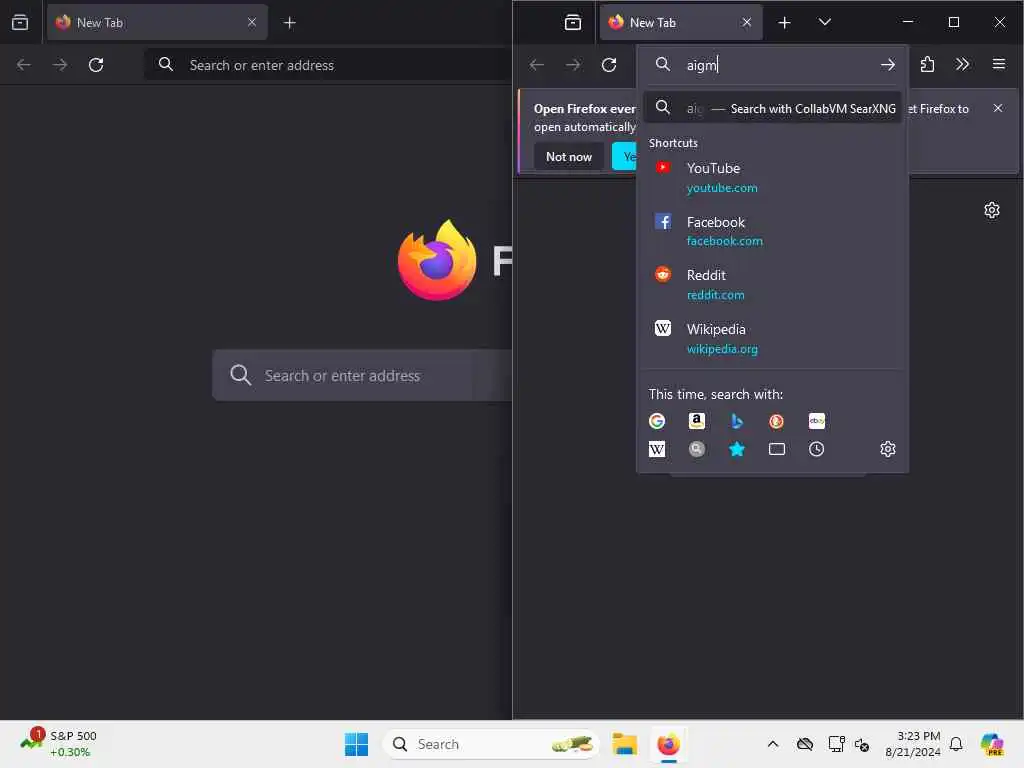The height and width of the screenshot is (768, 1024).
Task: Search this time with eBay
Action: 816,421
